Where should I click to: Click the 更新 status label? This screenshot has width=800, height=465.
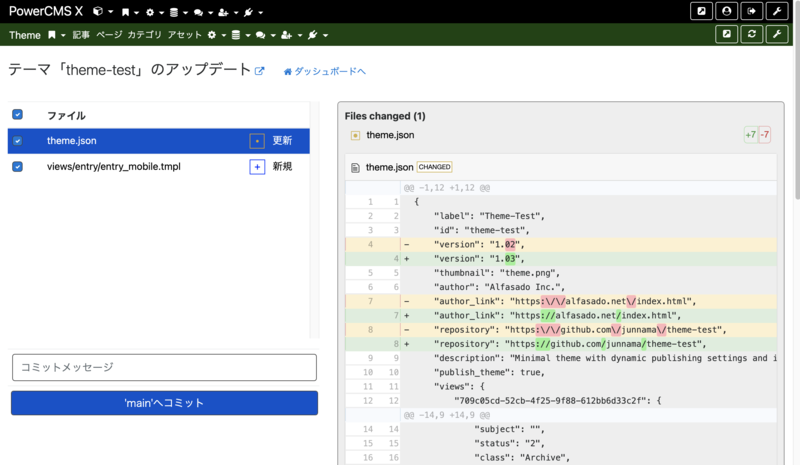[x=282, y=141]
